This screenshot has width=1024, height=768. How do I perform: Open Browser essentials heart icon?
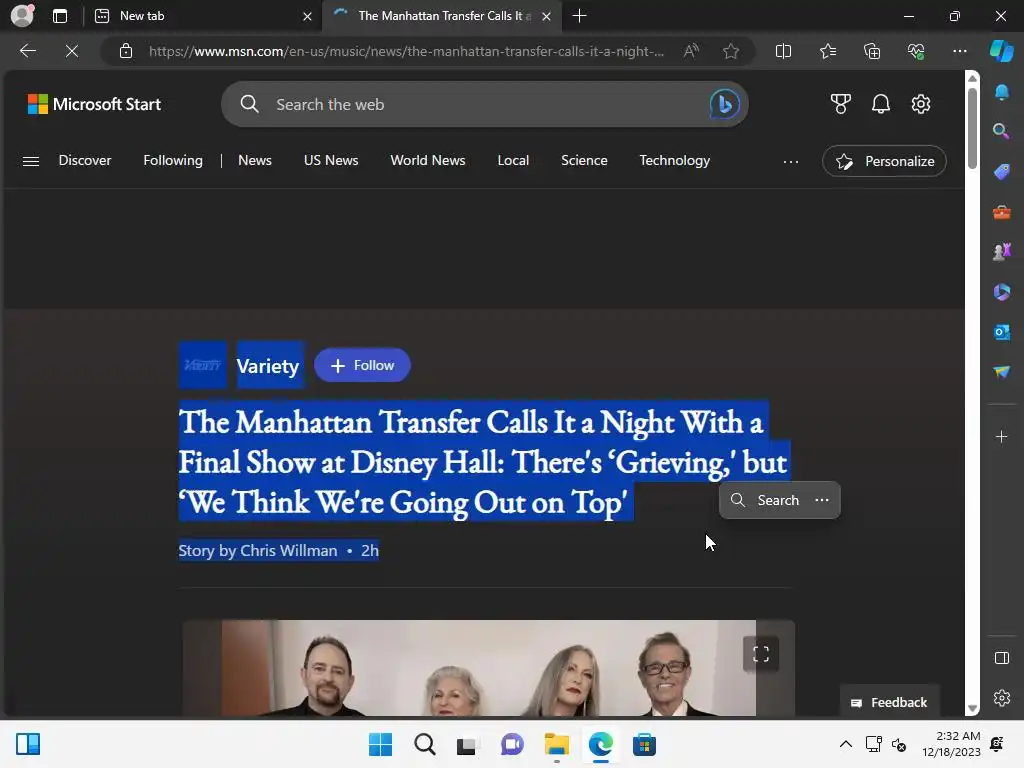coord(916,51)
